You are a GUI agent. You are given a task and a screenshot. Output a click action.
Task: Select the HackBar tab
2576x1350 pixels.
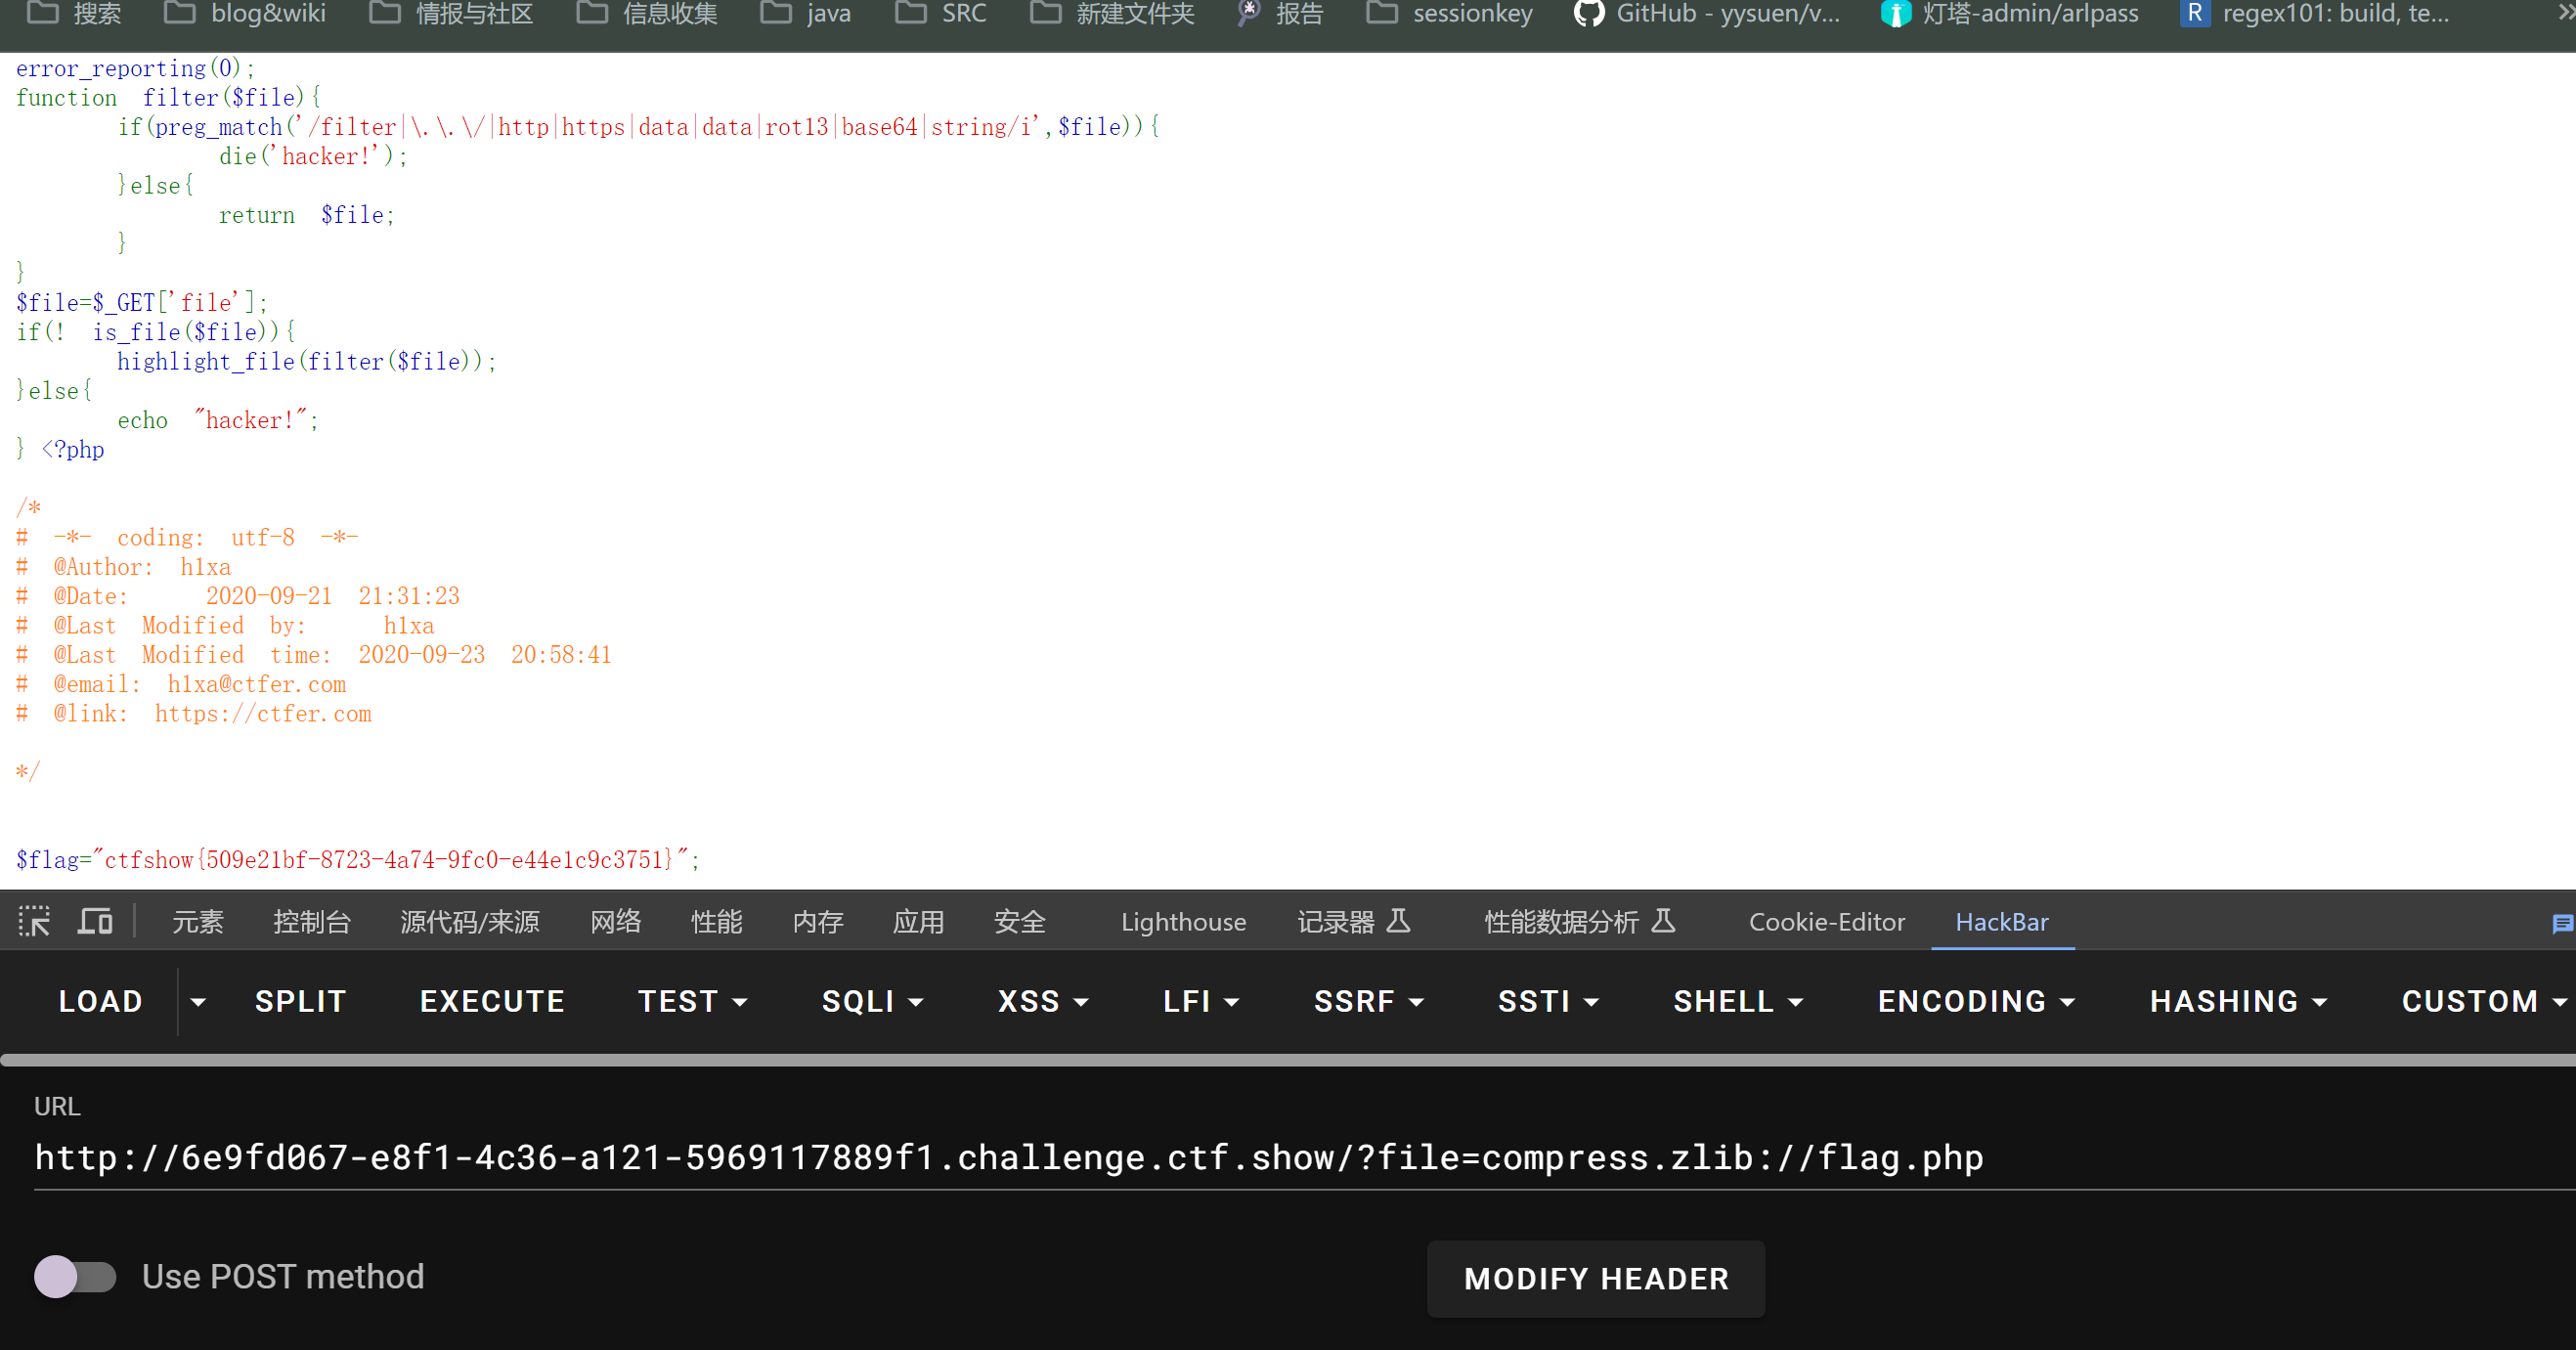pos(2001,922)
